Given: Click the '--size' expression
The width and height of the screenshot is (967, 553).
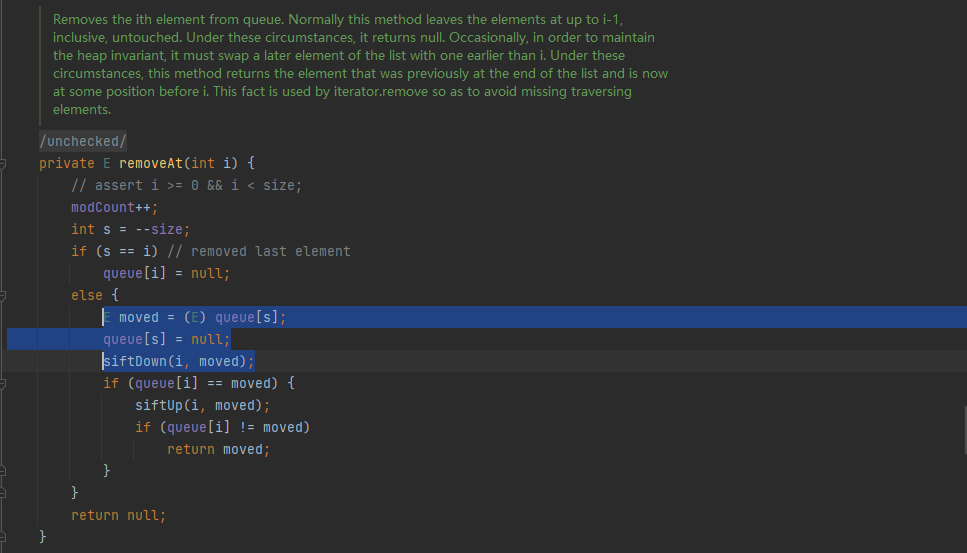Looking at the screenshot, I should 158,229.
